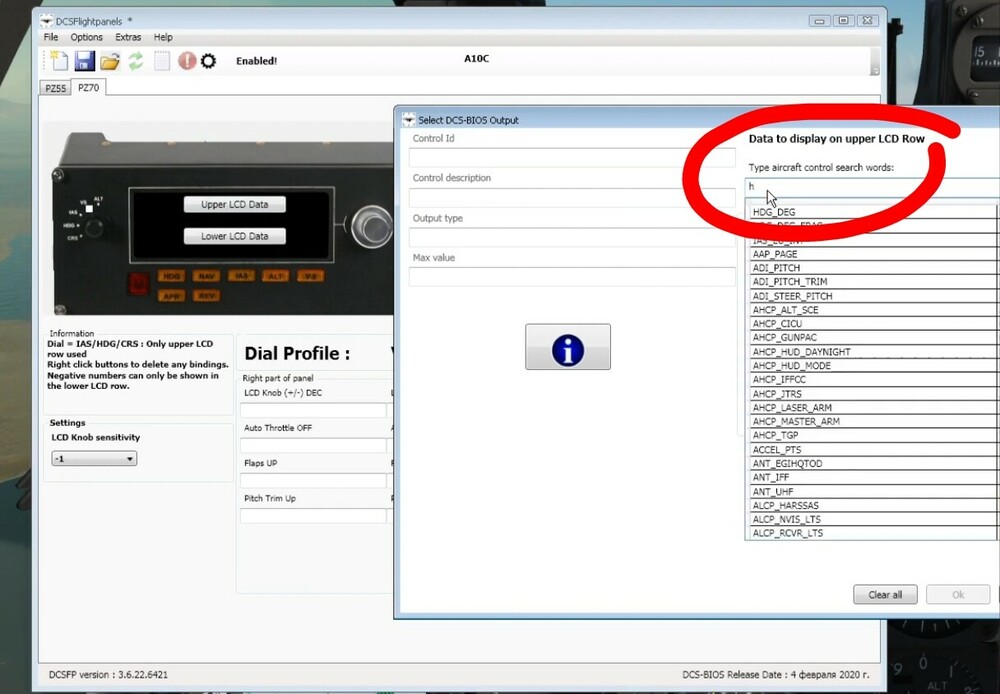Select AHCP_LASER_ARM in the list
This screenshot has height=694, width=1000.
(872, 408)
